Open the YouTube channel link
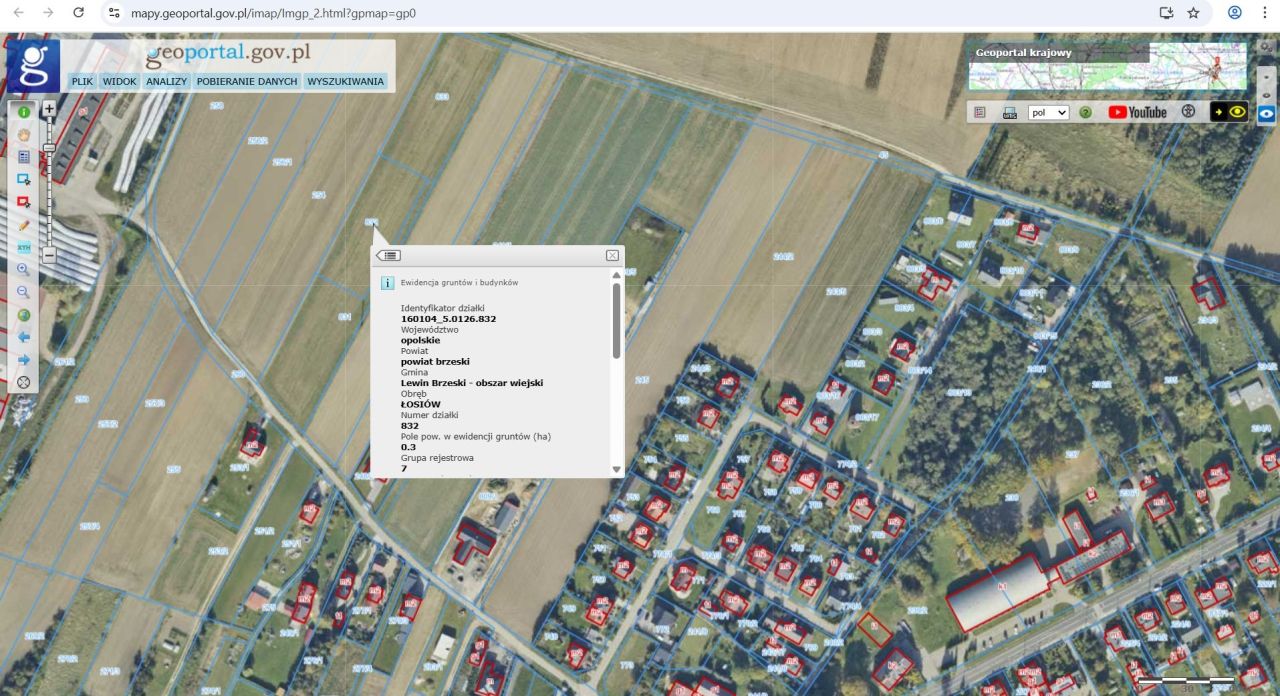The height and width of the screenshot is (696, 1280). tap(1138, 113)
